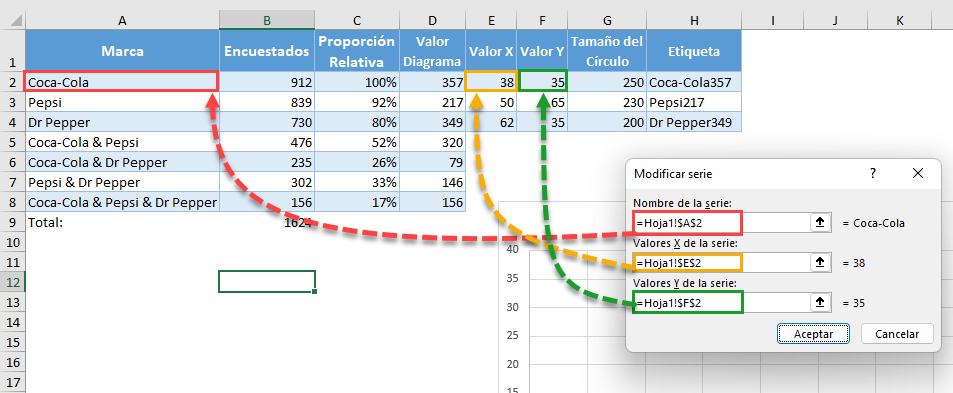Select the Coca-Cola cell in column A
This screenshot has height=393, width=953.
[x=122, y=82]
